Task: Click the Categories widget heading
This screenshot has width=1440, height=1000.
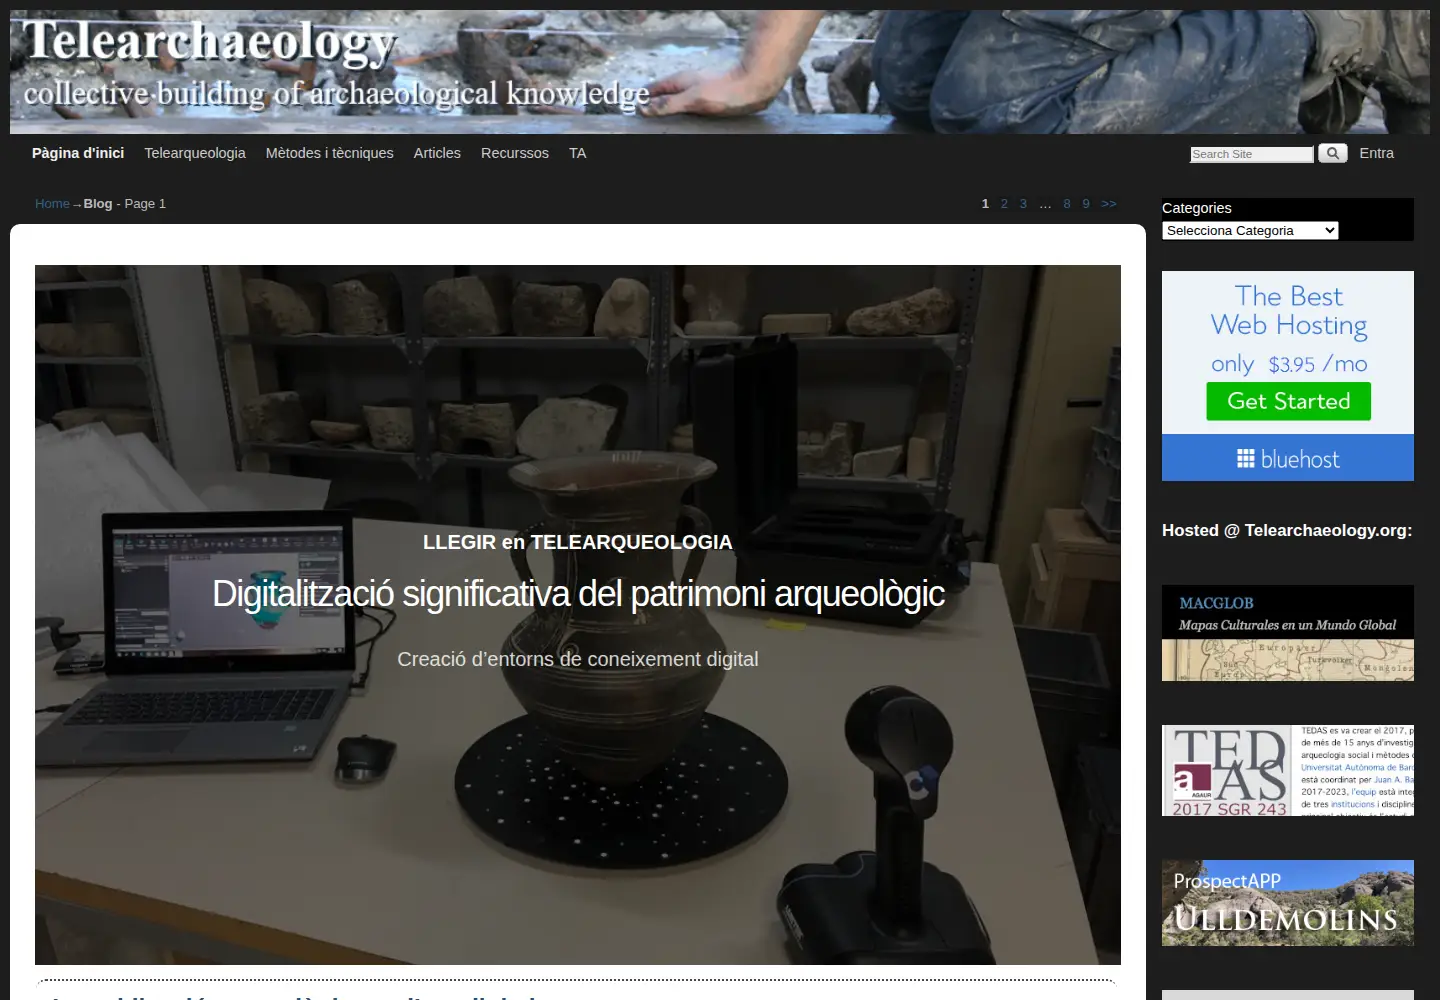Action: coord(1197,208)
